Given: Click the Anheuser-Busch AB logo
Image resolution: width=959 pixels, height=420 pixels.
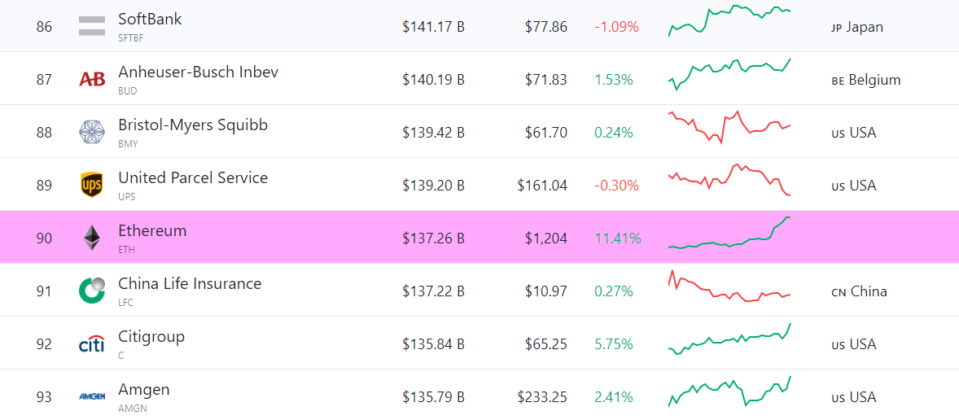Looking at the screenshot, I should [x=92, y=79].
